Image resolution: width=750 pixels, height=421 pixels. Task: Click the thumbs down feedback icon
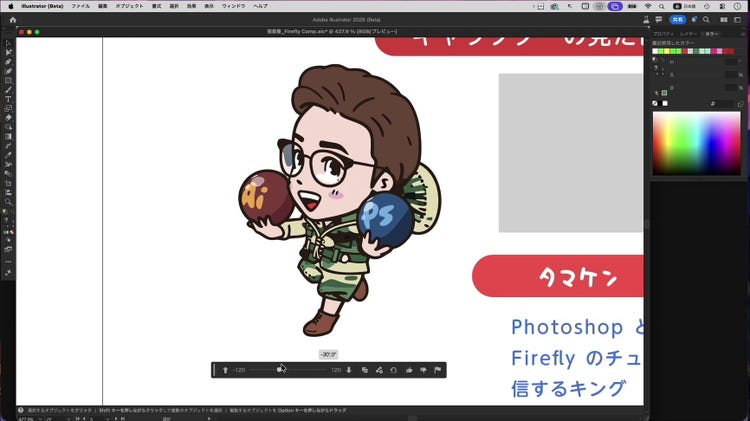point(423,370)
